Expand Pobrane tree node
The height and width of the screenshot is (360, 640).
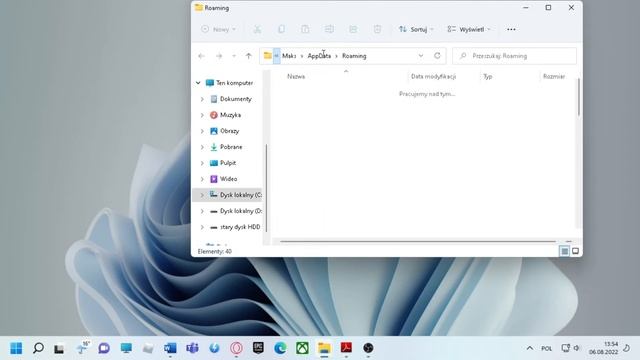coord(202,147)
